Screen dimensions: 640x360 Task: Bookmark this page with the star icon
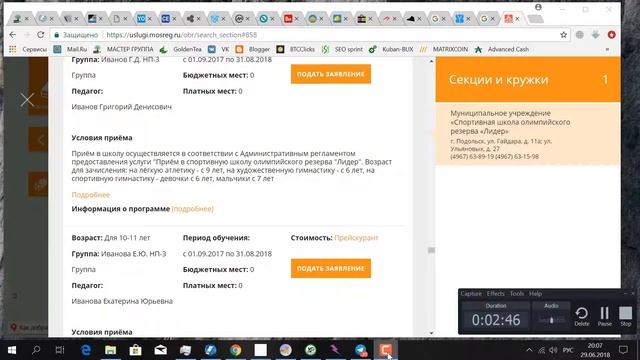pos(564,35)
